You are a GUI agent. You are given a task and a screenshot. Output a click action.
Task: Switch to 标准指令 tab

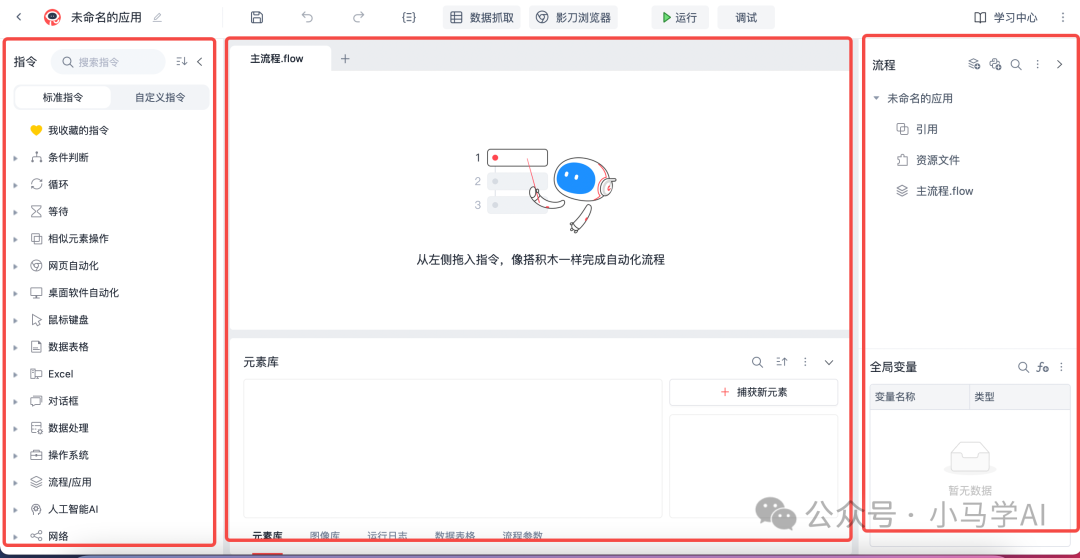[x=63, y=97]
